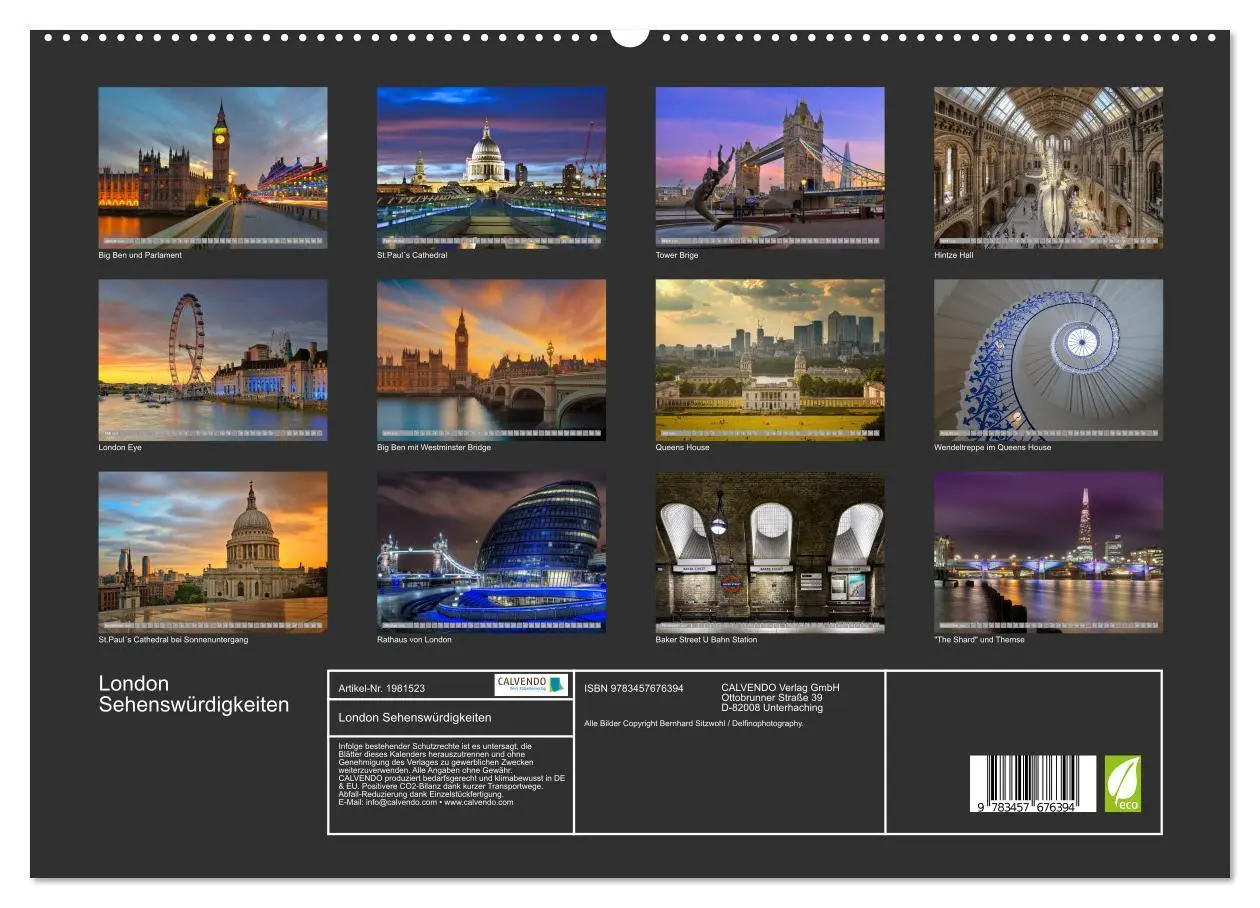The width and height of the screenshot is (1260, 908).
Task: Select St. Paul's Cathedral sunset photo
Action: (212, 552)
